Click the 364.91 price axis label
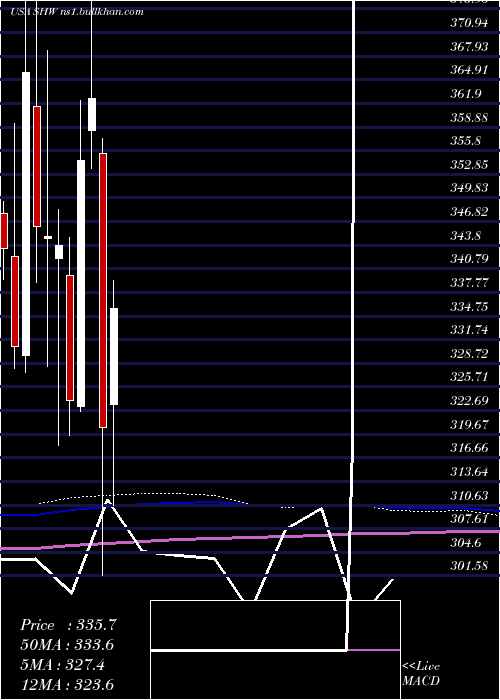Image resolution: width=500 pixels, height=700 pixels. click(469, 70)
